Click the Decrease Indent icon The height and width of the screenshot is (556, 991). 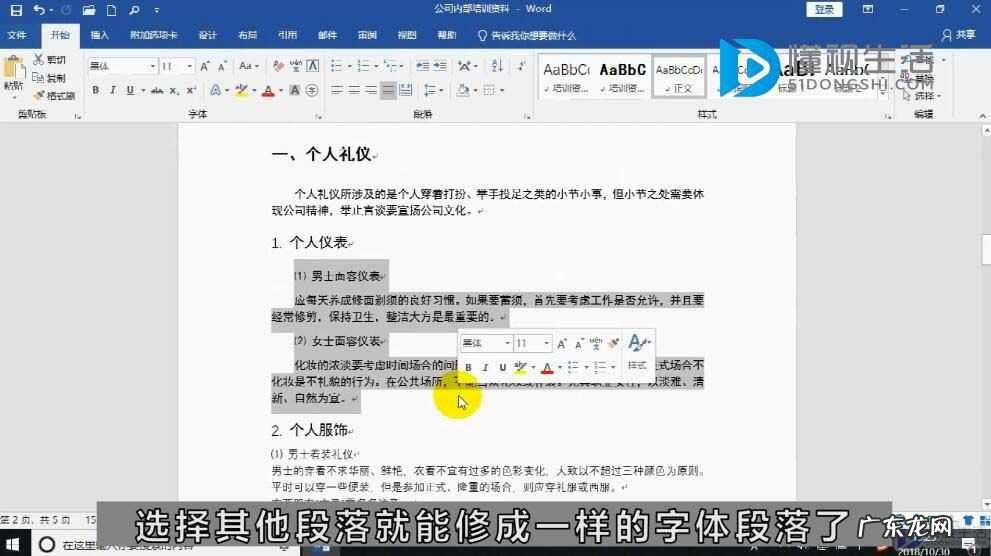tap(422, 66)
